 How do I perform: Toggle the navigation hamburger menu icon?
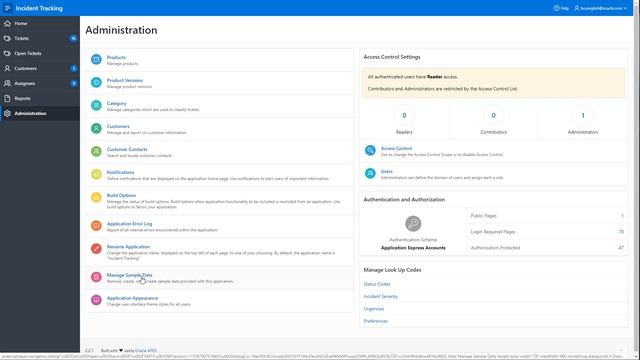coord(8,8)
